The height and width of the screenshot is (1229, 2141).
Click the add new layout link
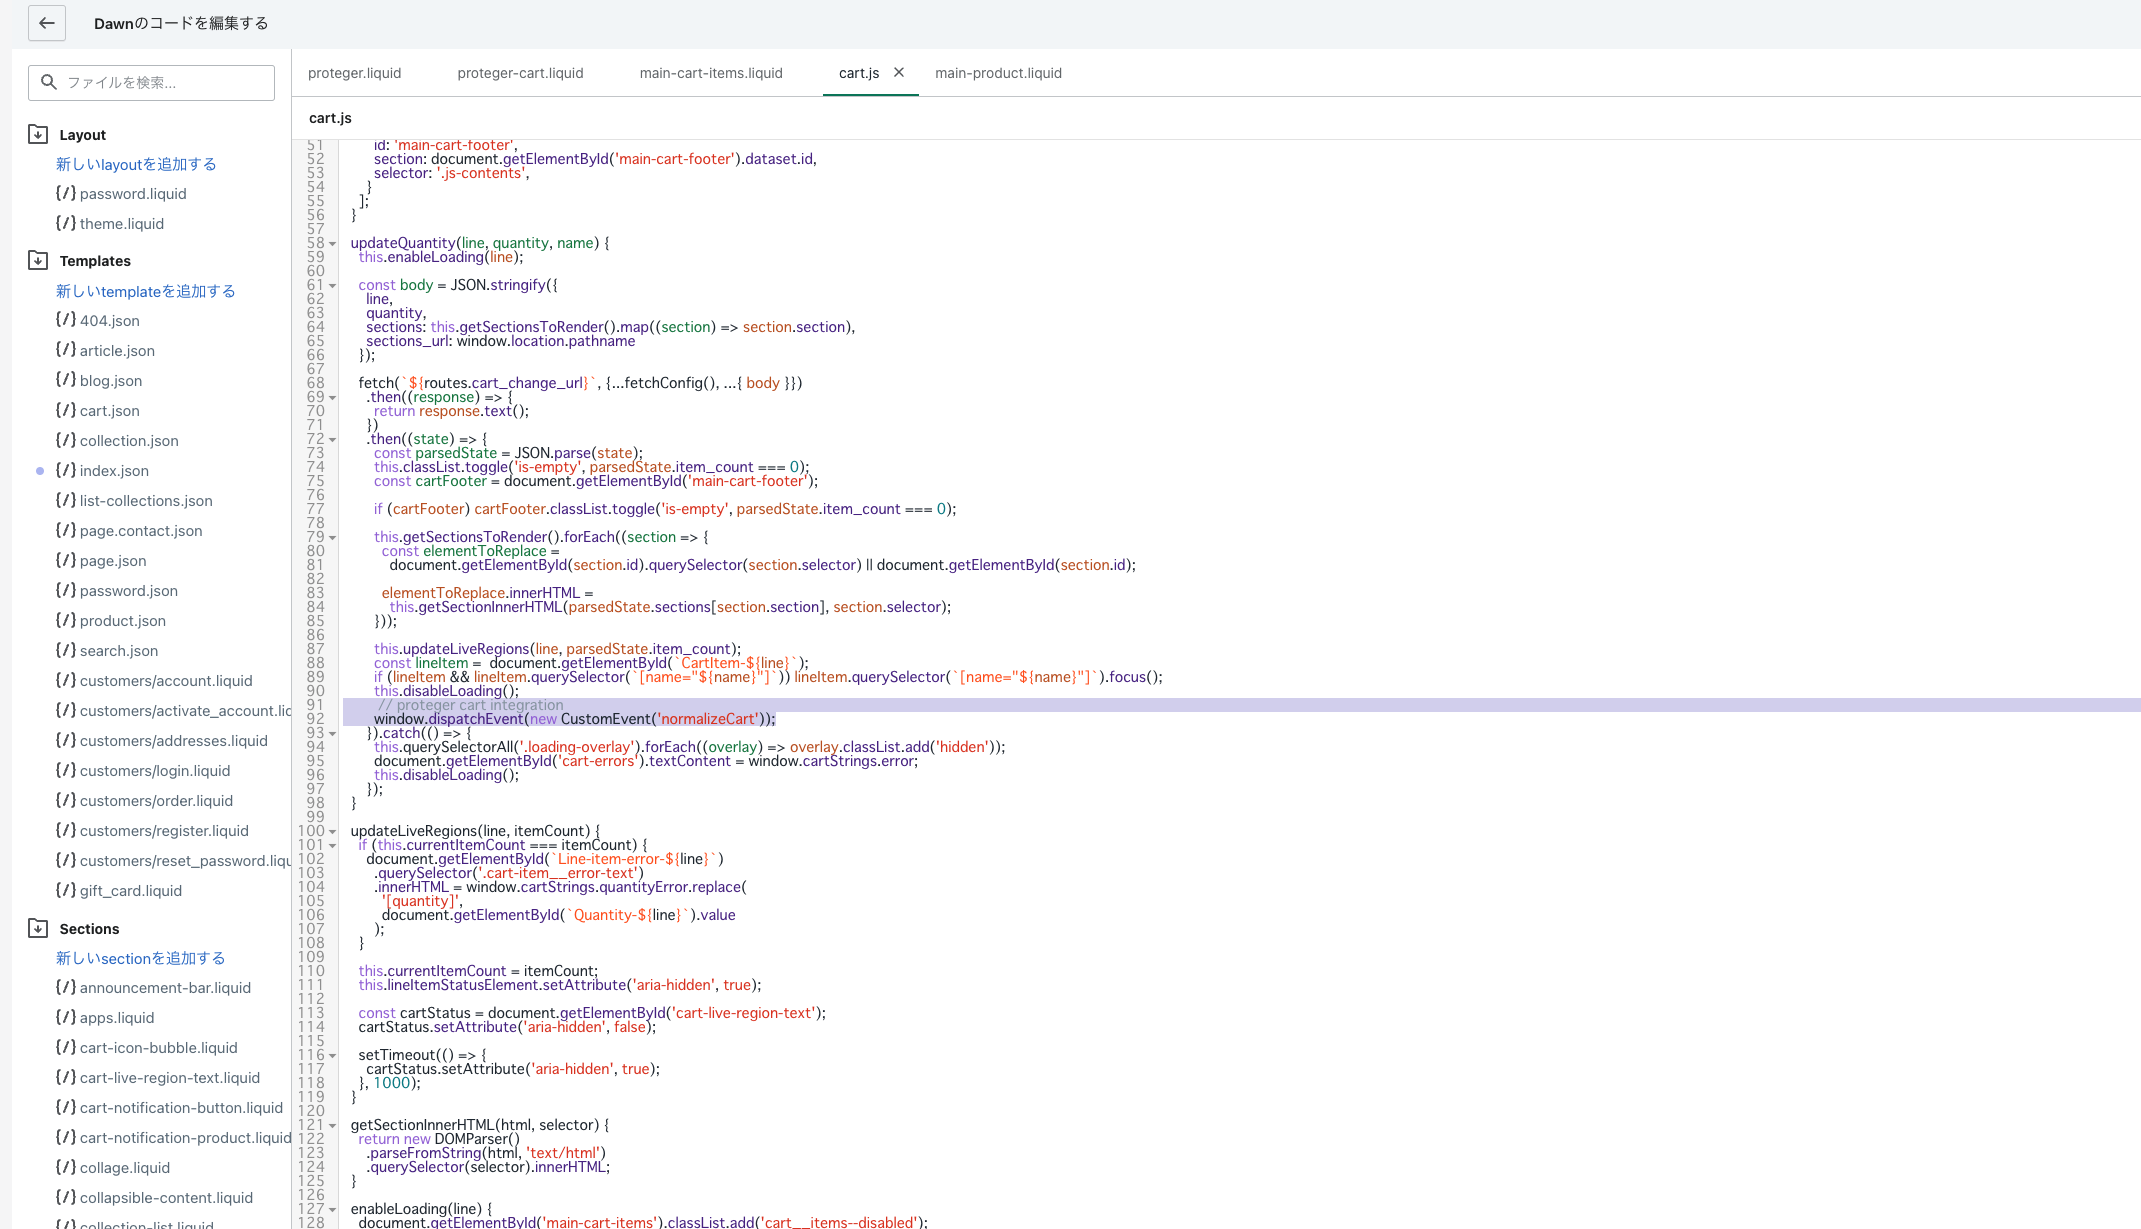(136, 164)
